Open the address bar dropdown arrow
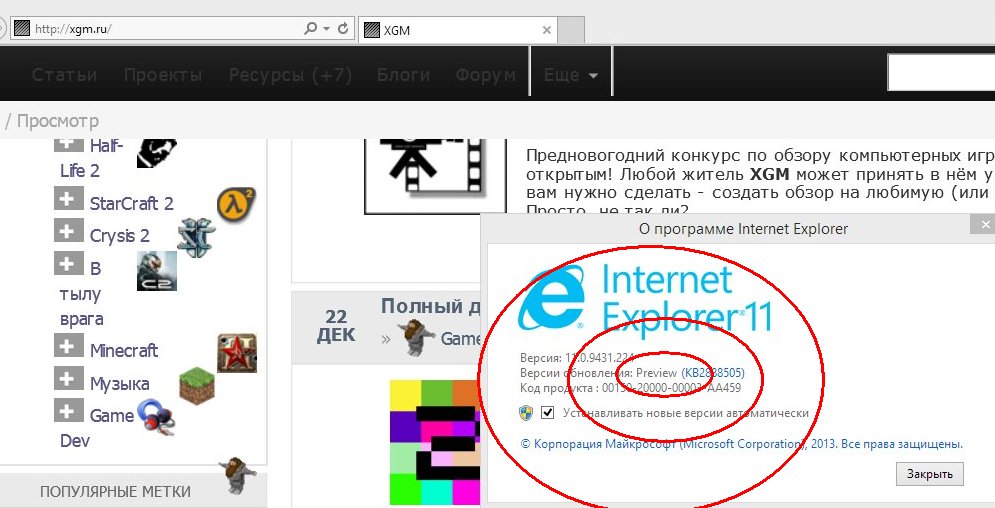The height and width of the screenshot is (508, 995). (326, 29)
